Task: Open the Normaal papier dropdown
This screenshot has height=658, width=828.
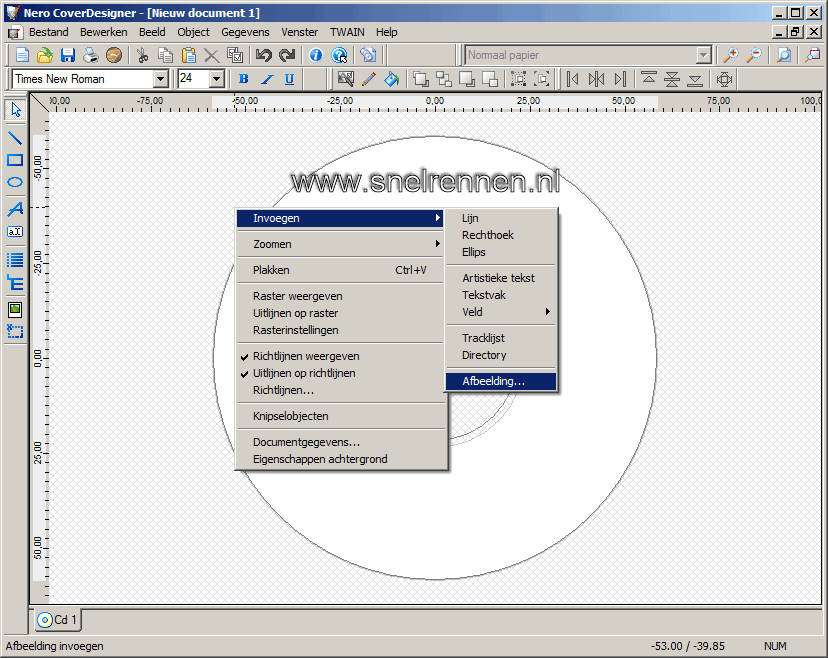Action: (703, 55)
